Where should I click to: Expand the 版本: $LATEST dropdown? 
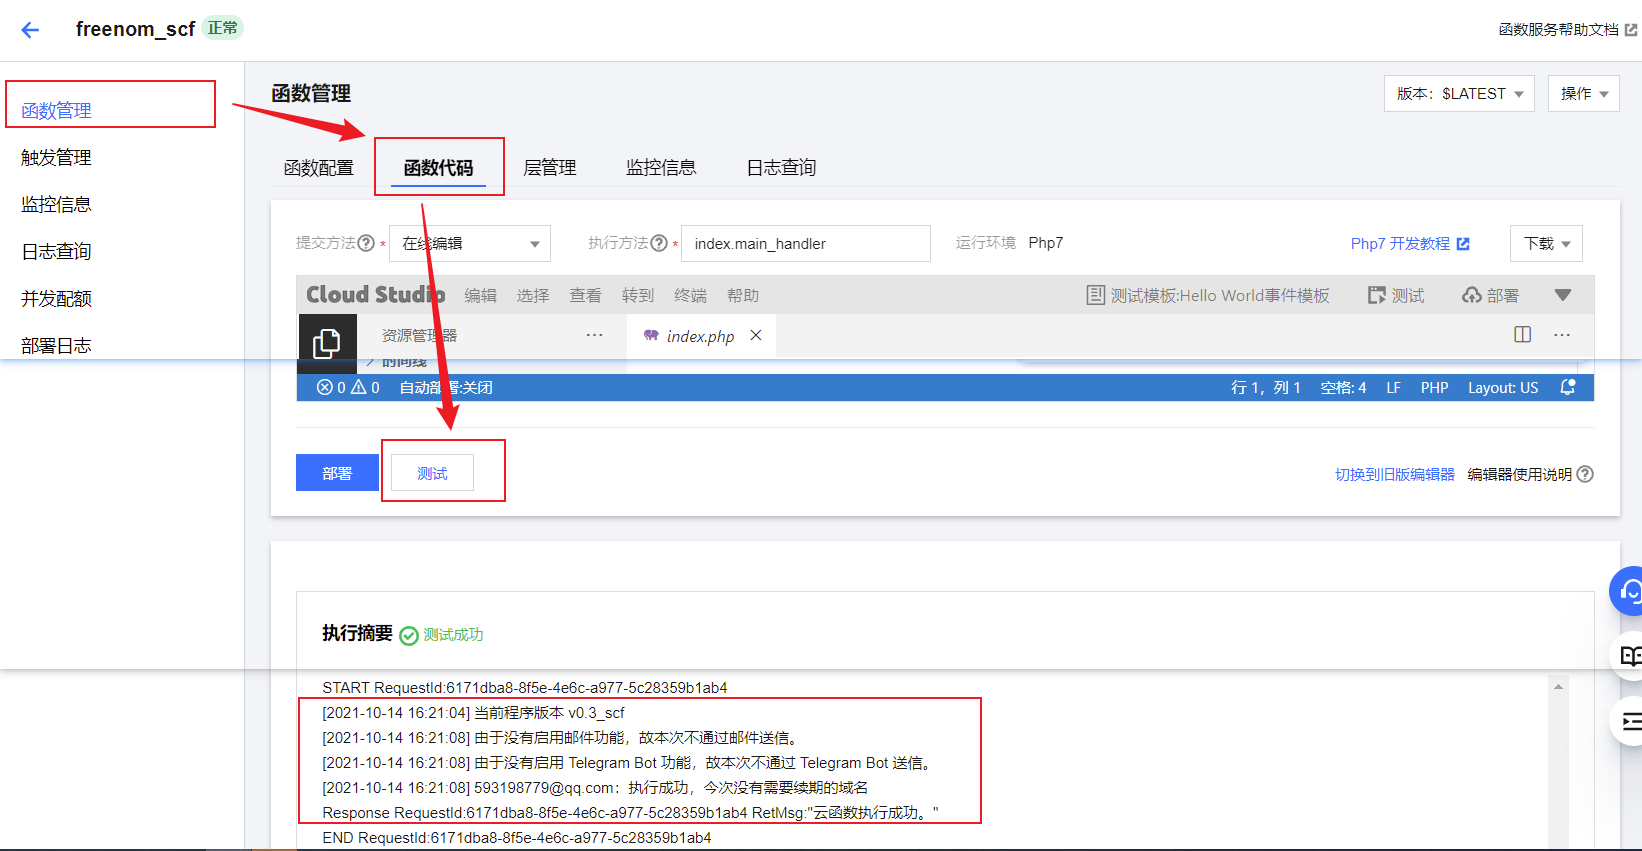coord(1459,94)
